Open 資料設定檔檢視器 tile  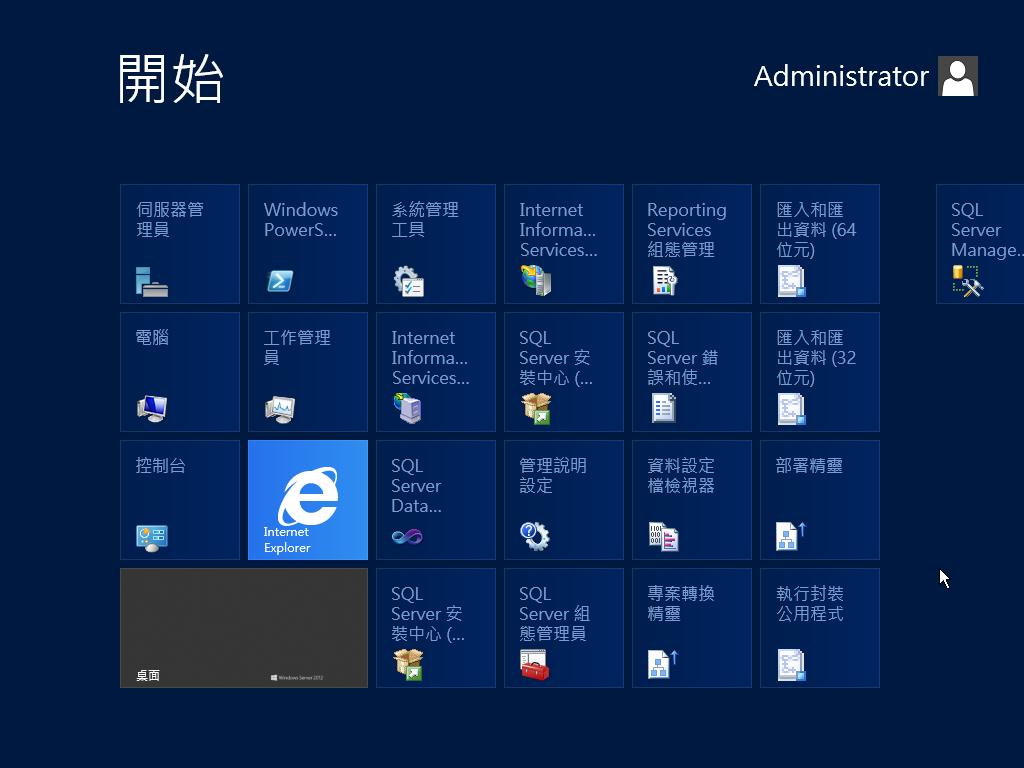click(692, 500)
